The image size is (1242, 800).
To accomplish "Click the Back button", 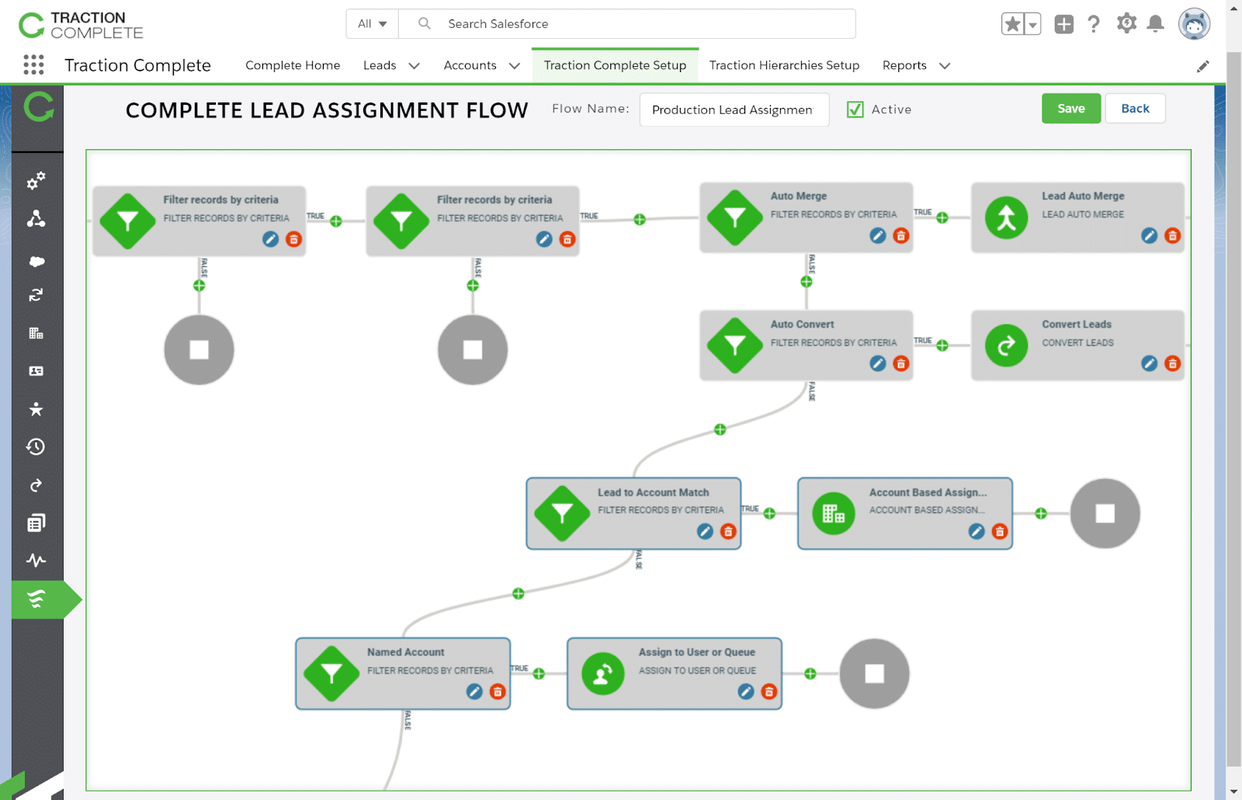I will (1135, 108).
